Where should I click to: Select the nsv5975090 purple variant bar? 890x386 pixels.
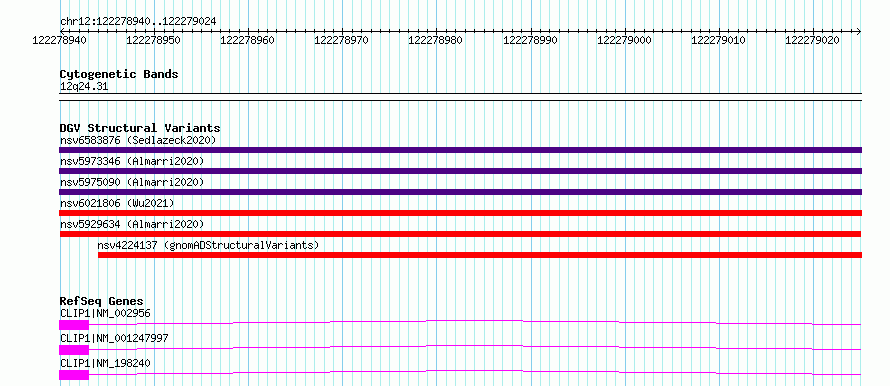[x=460, y=192]
